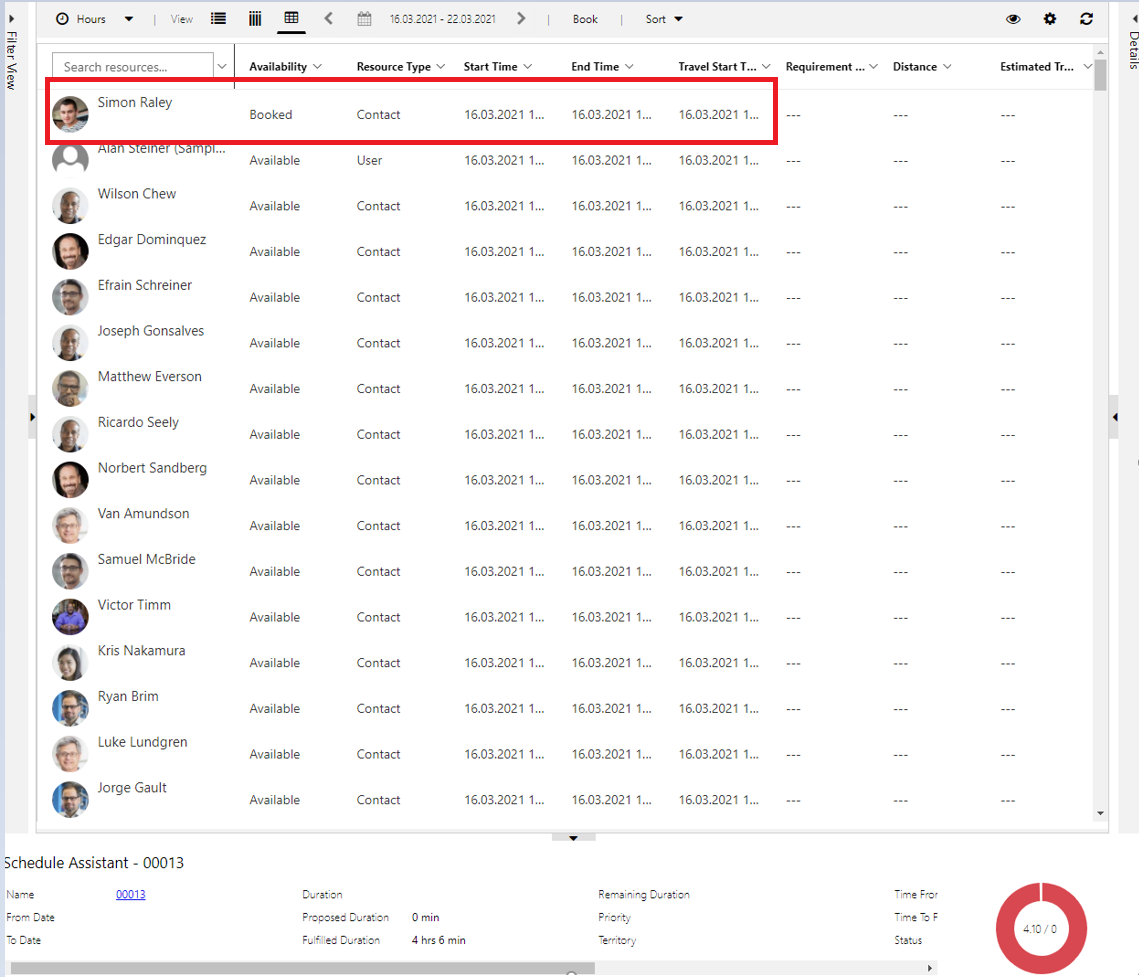The height and width of the screenshot is (977, 1139).
Task: Select the Simon Raley resource name
Action: (135, 102)
